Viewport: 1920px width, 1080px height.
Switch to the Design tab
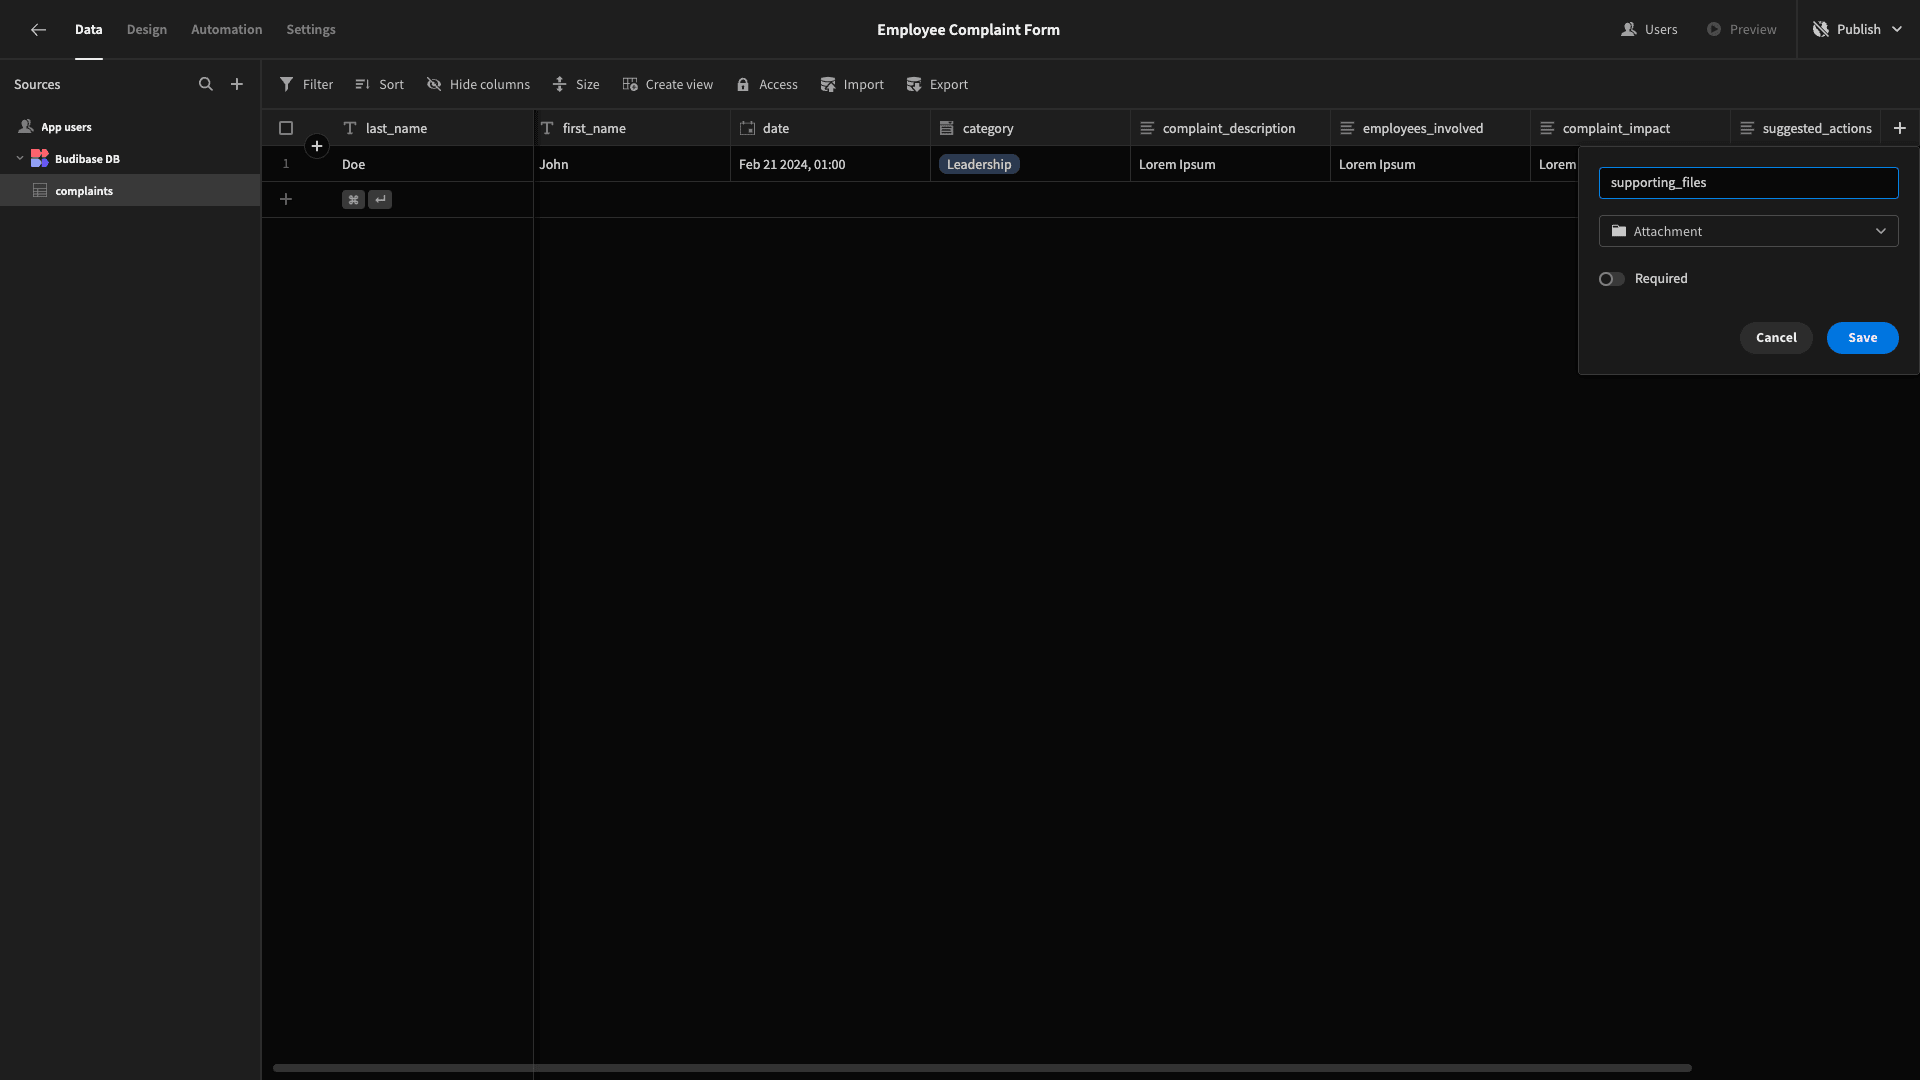pyautogui.click(x=147, y=30)
